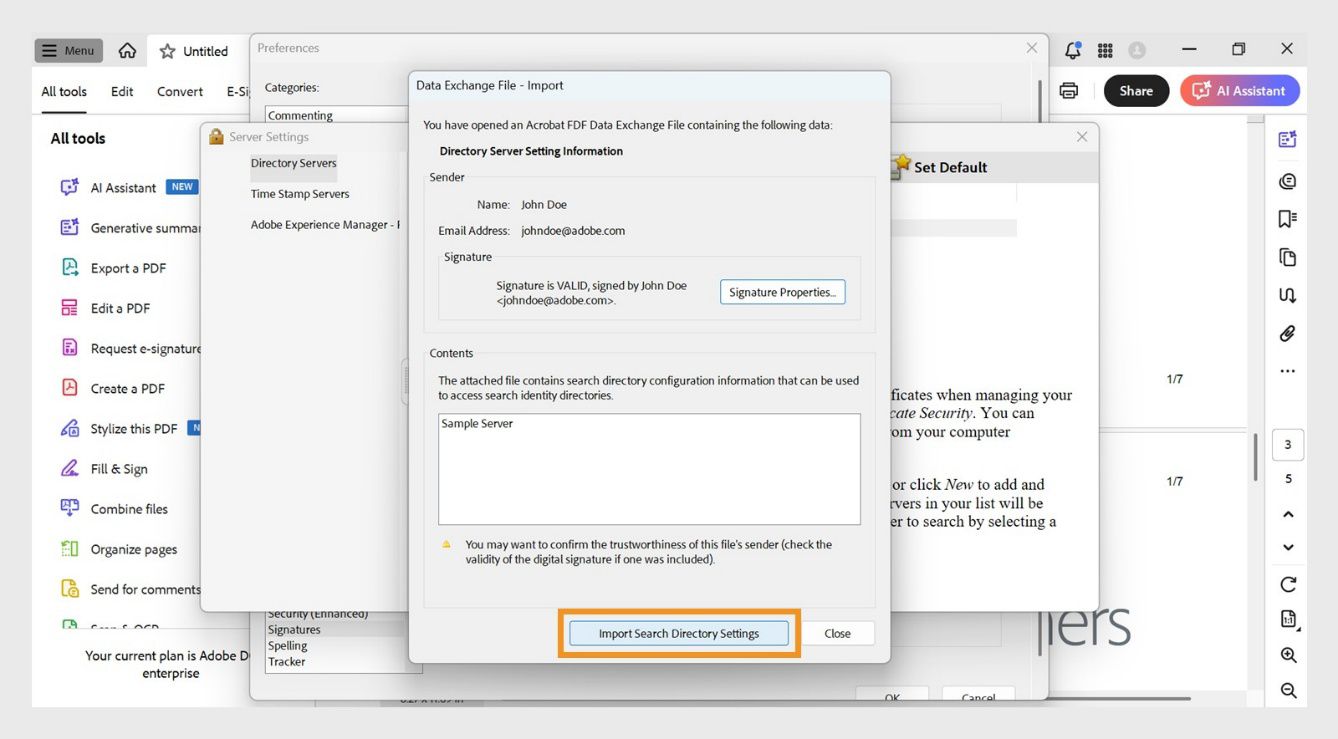Click Import Search Directory Settings
Viewport: 1338px width, 739px height.
tap(678, 633)
